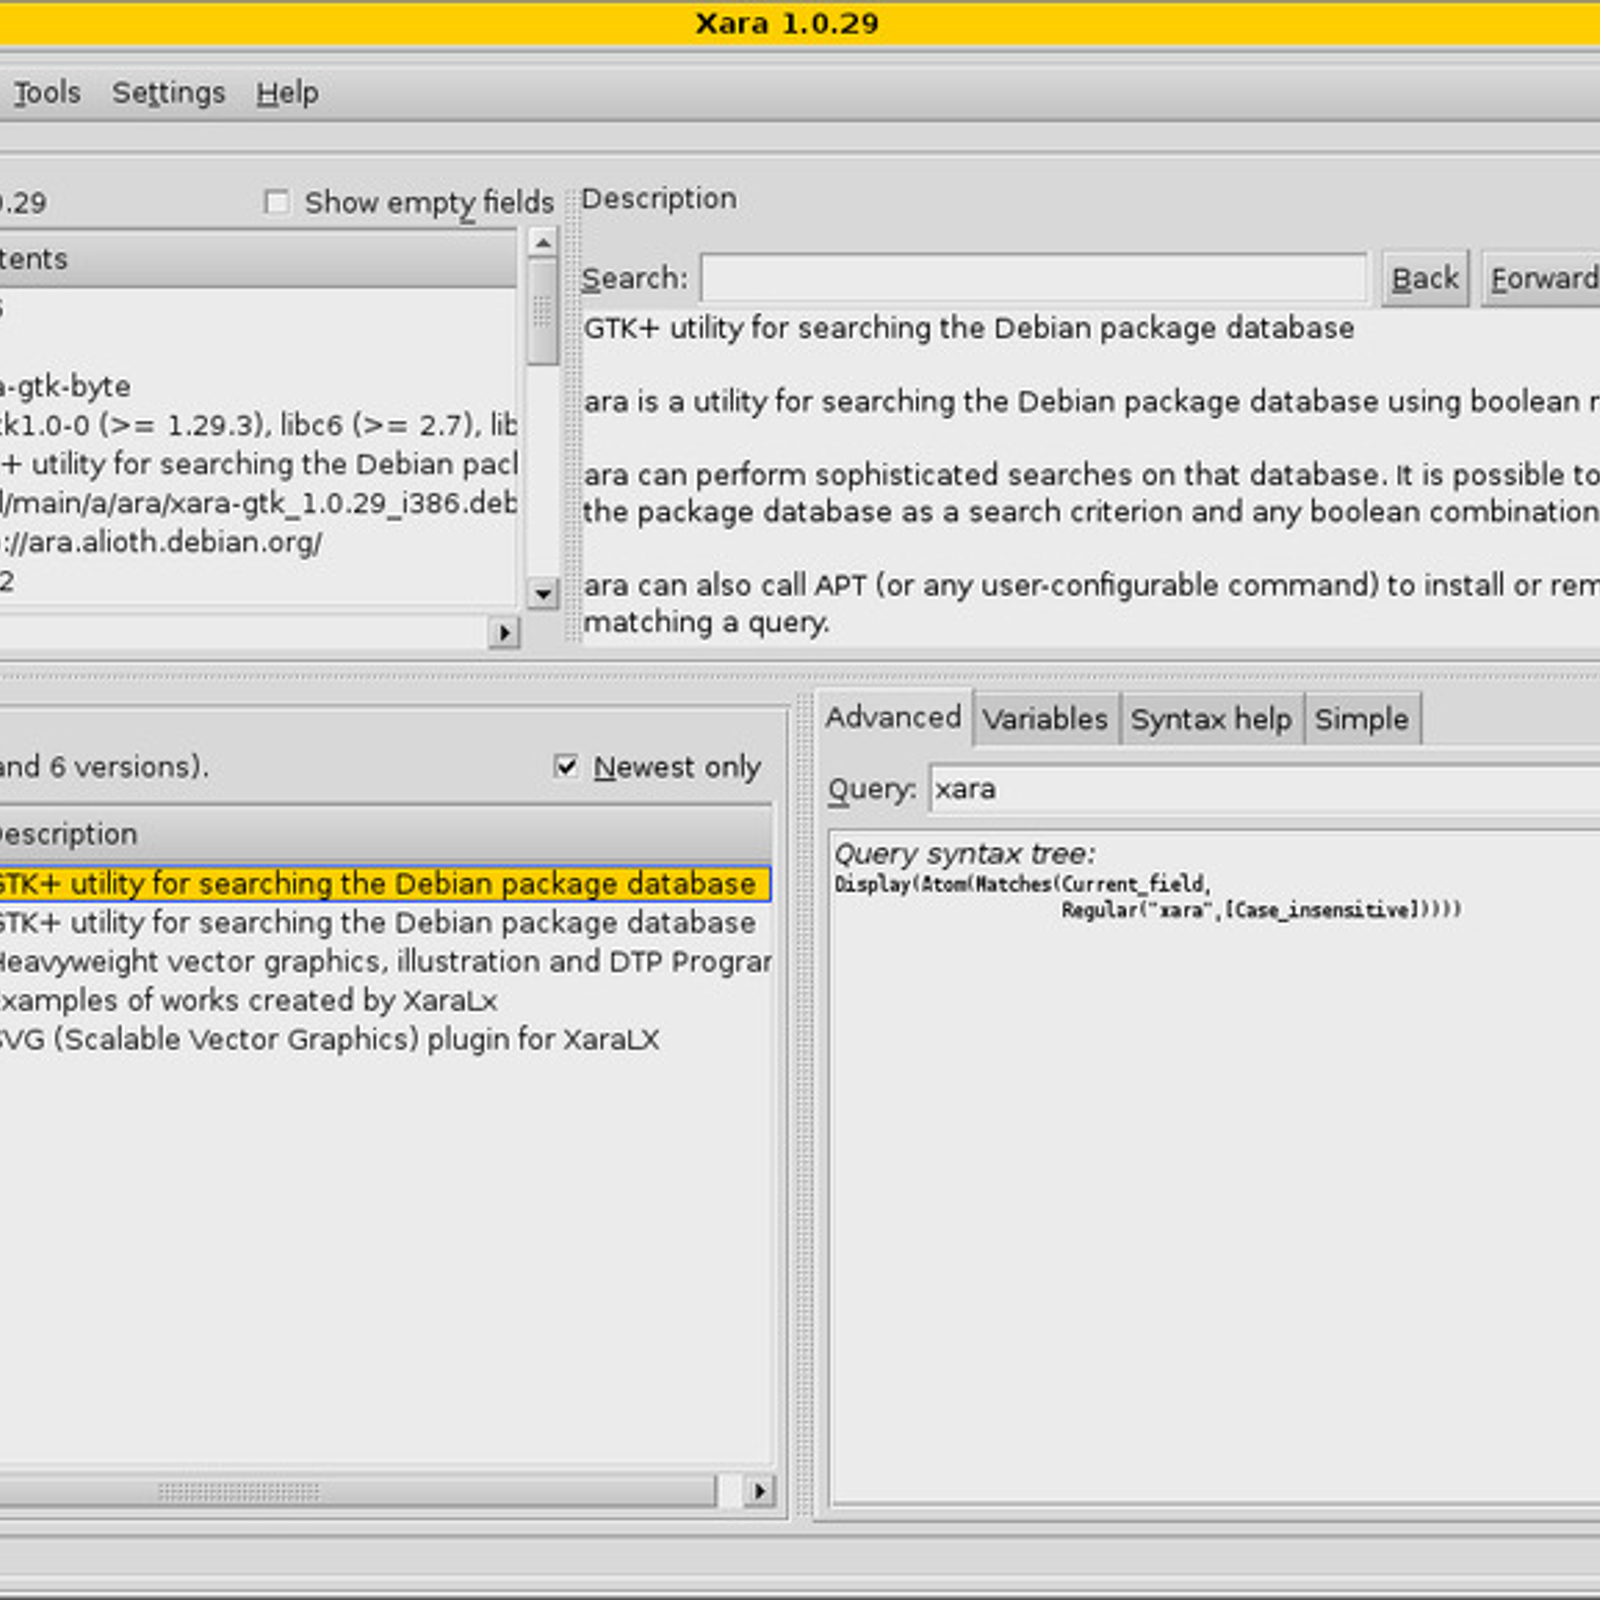The height and width of the screenshot is (1600, 1600).
Task: Click the Forward button
Action: [x=1542, y=278]
